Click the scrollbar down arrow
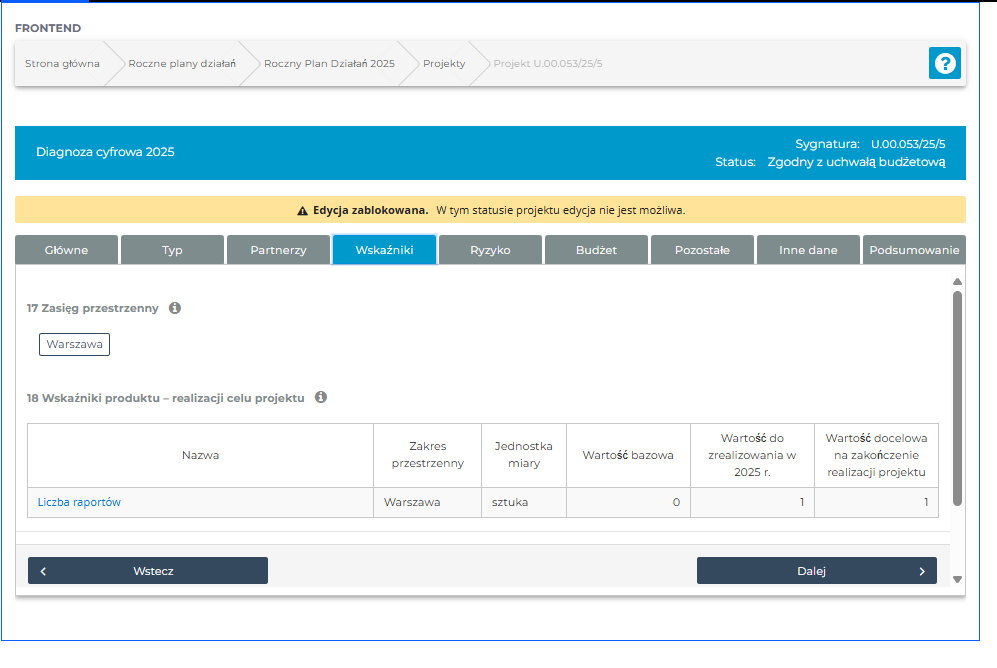997x668 pixels. point(957,579)
